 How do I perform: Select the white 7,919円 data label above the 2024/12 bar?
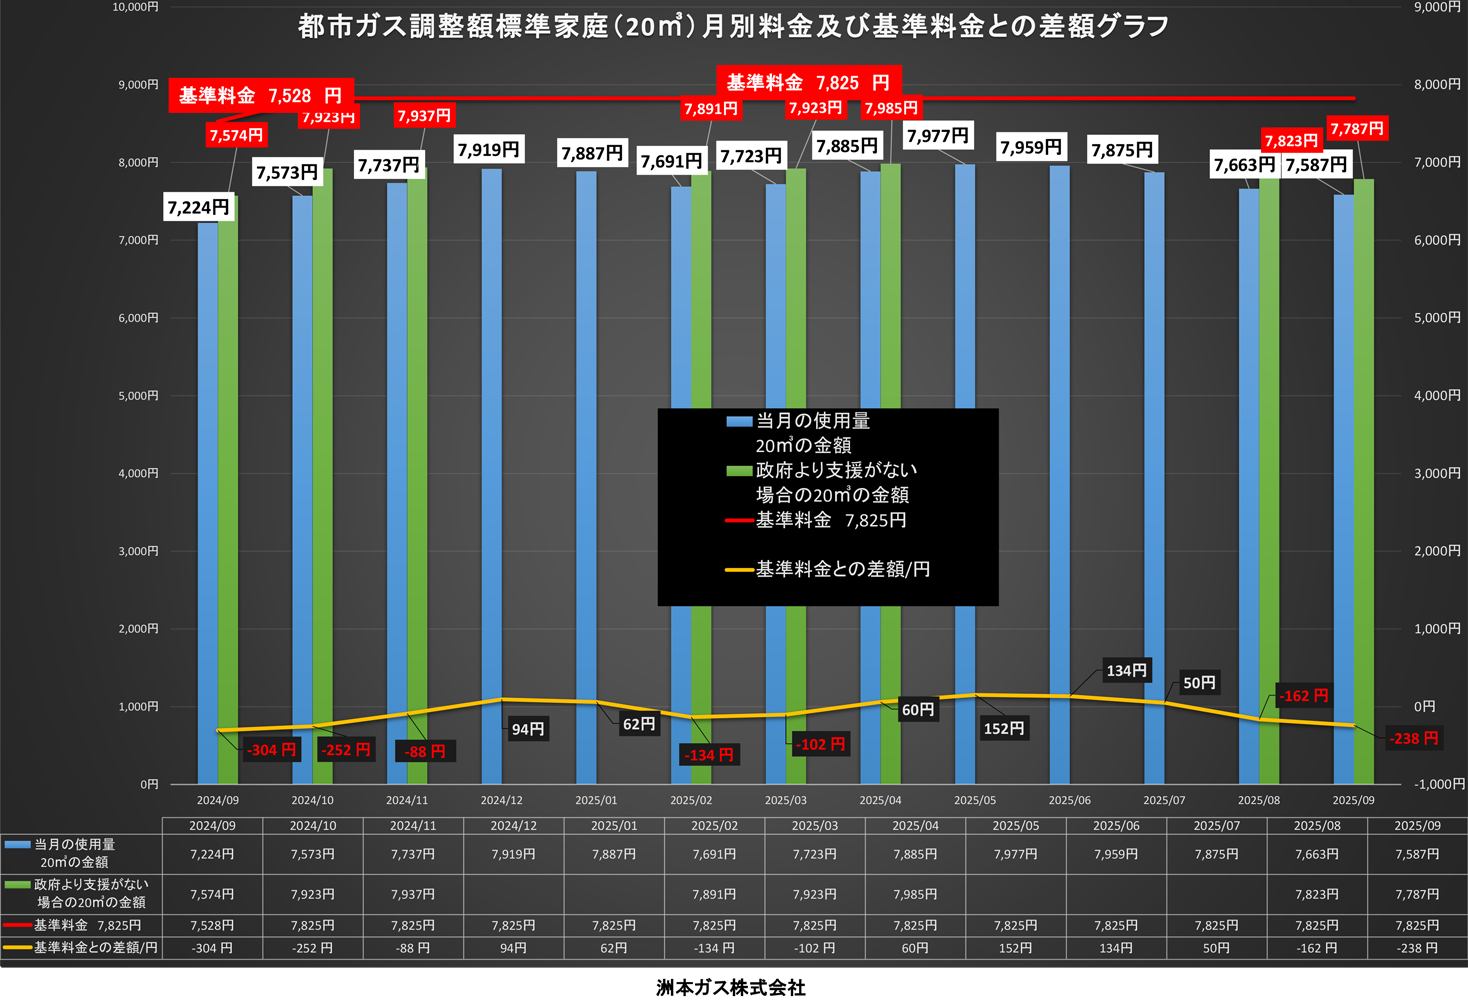(488, 150)
